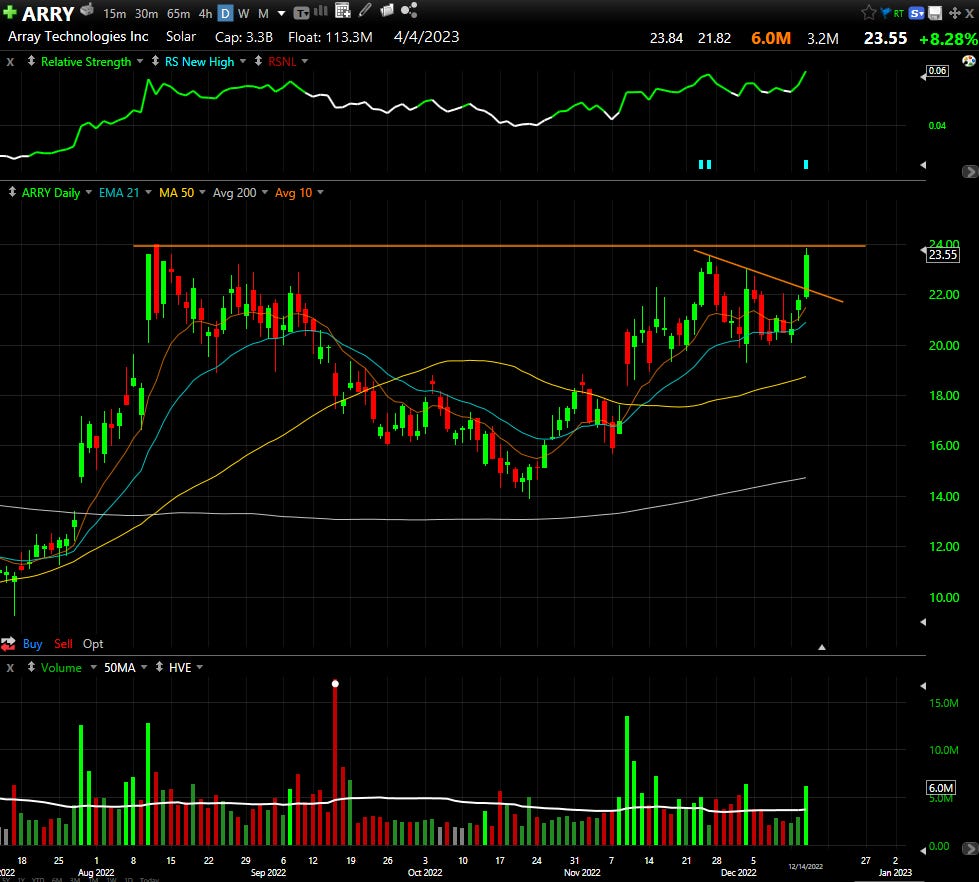This screenshot has height=882, width=979.
Task: Click Array Technologies Inc company name
Action: click(78, 37)
